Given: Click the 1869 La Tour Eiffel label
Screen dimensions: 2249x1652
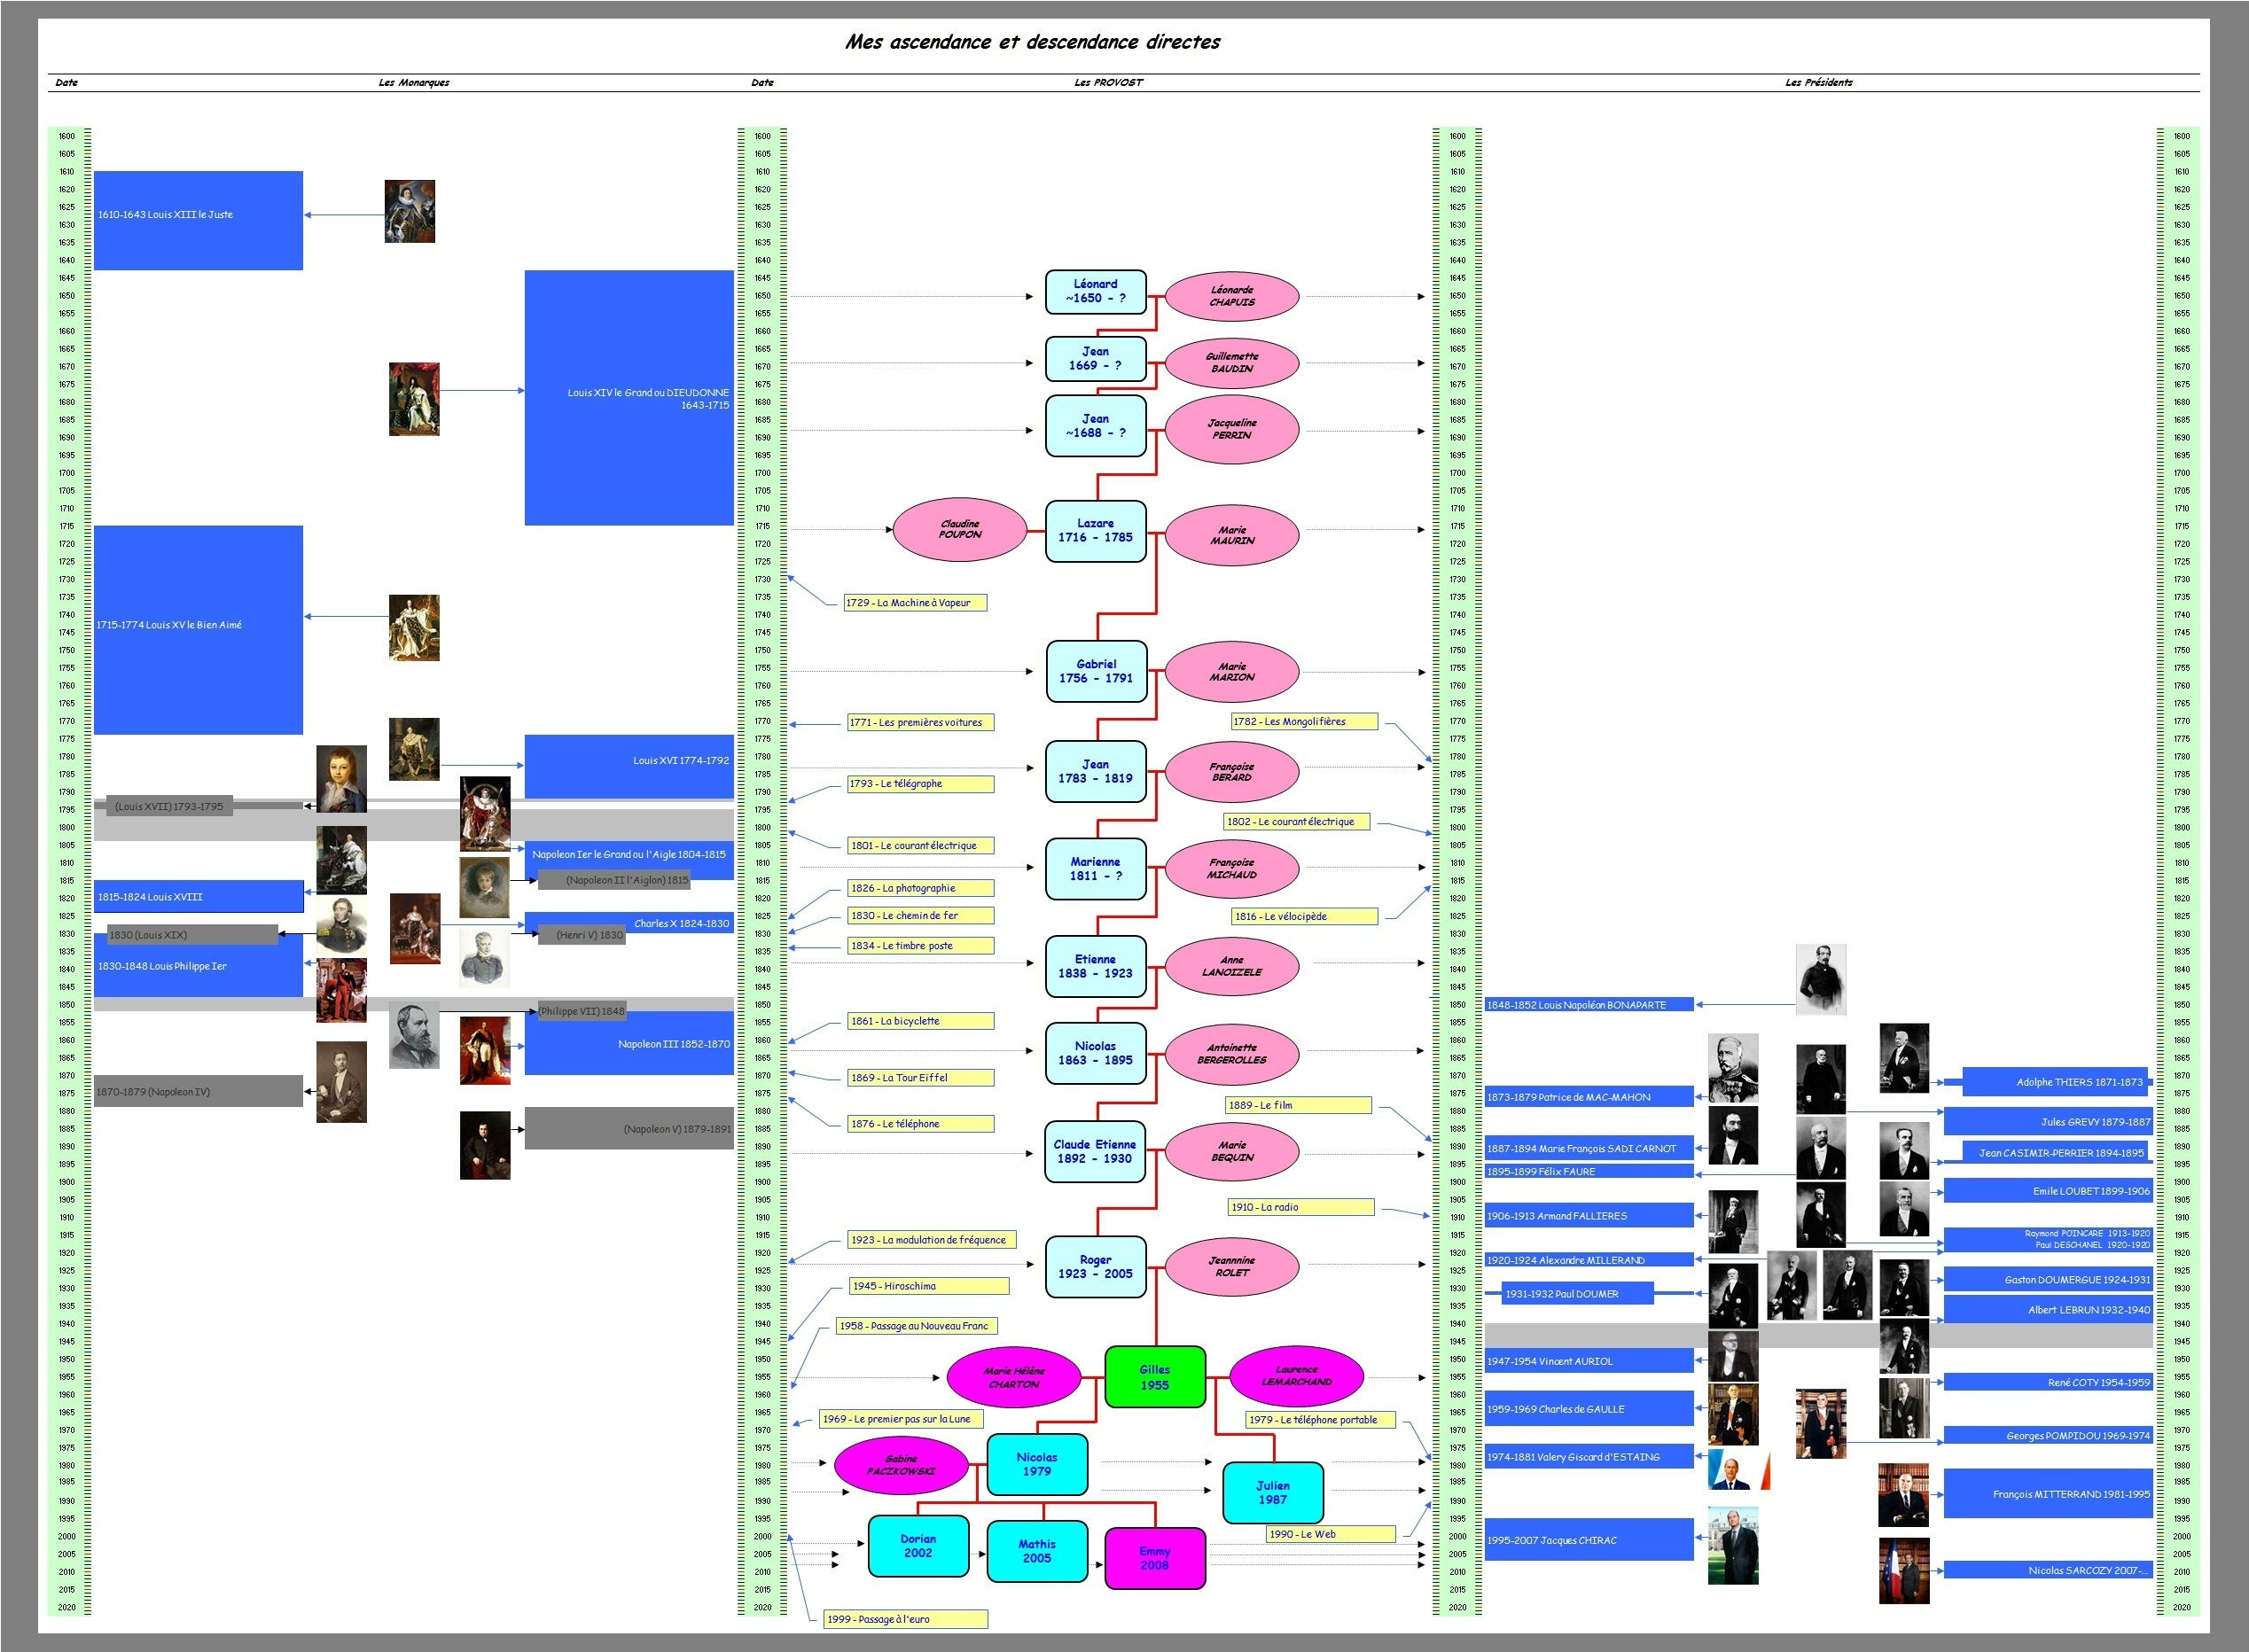Looking at the screenshot, I should point(920,1077).
